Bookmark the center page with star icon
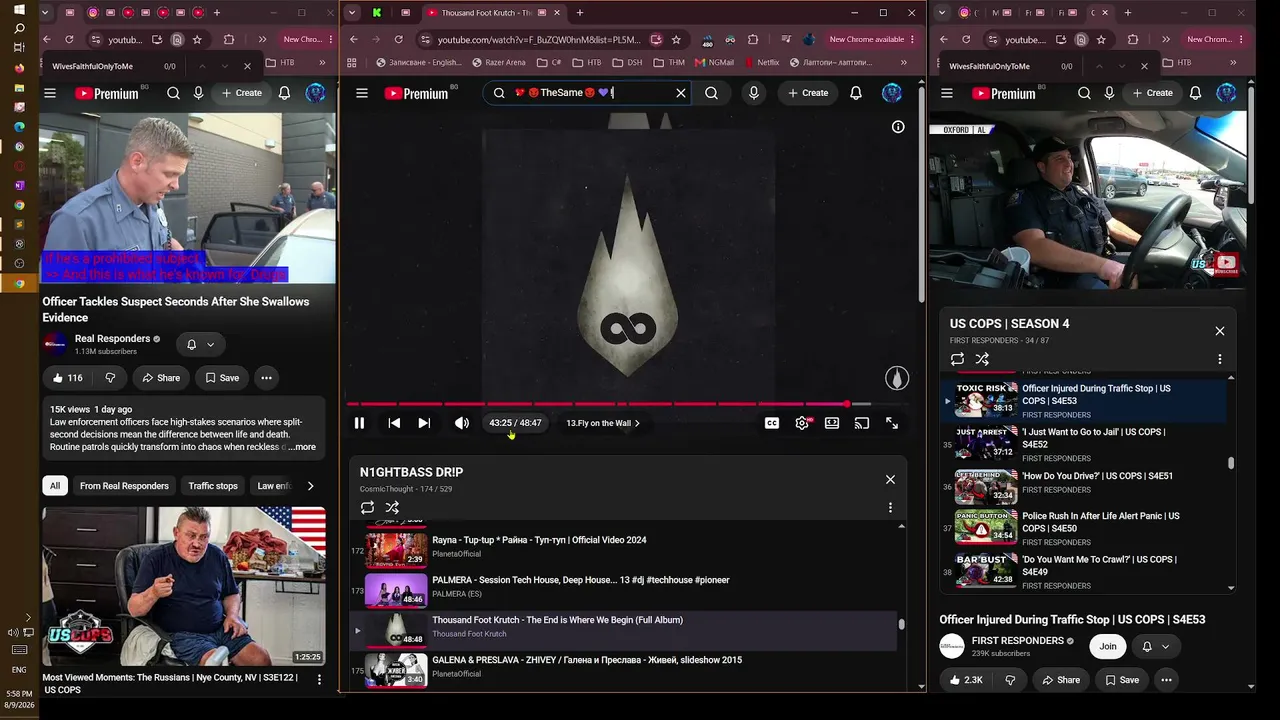This screenshot has width=1280, height=720. (x=676, y=39)
